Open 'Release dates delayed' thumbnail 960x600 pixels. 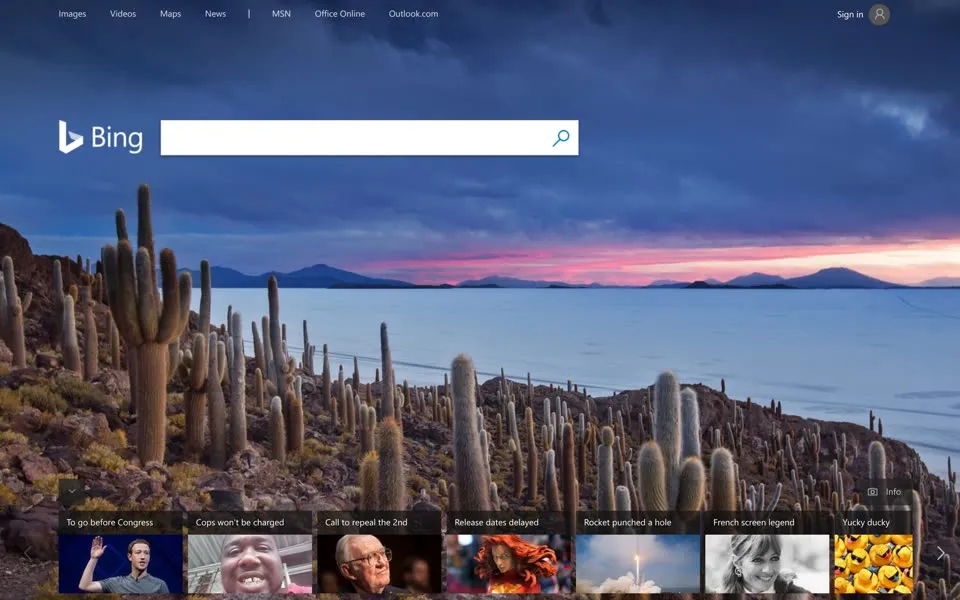click(509, 563)
